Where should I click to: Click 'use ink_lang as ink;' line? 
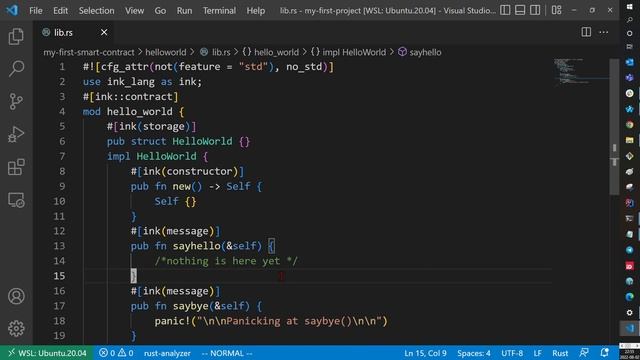pyautogui.click(x=142, y=82)
